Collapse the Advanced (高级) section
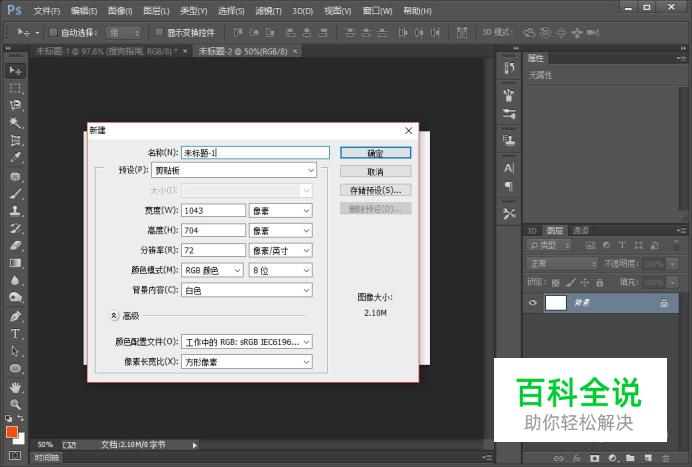692x467 pixels. coord(113,315)
